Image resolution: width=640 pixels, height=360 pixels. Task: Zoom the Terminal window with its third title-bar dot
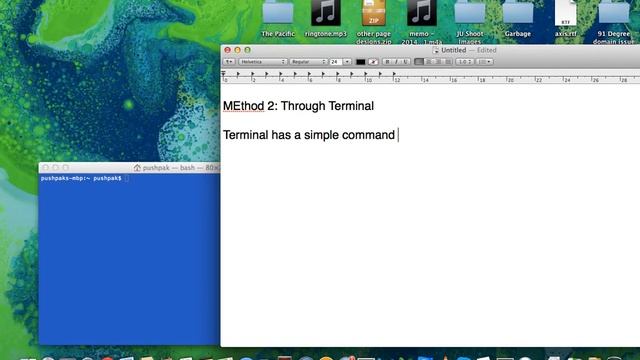(66, 168)
